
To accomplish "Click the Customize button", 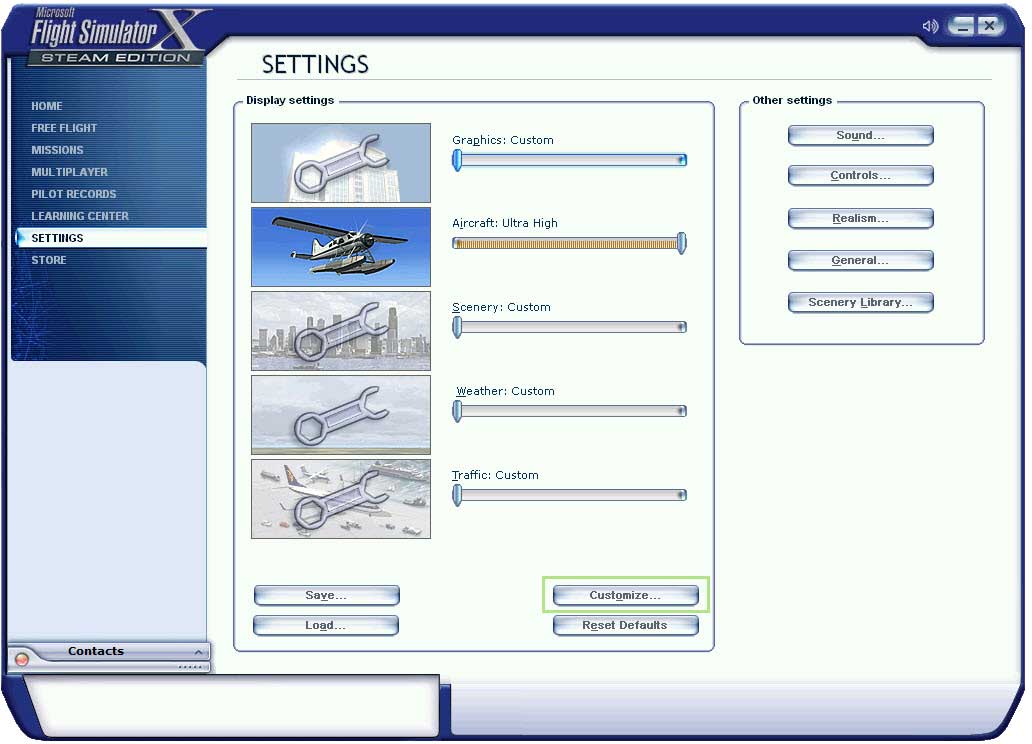I will point(625,595).
